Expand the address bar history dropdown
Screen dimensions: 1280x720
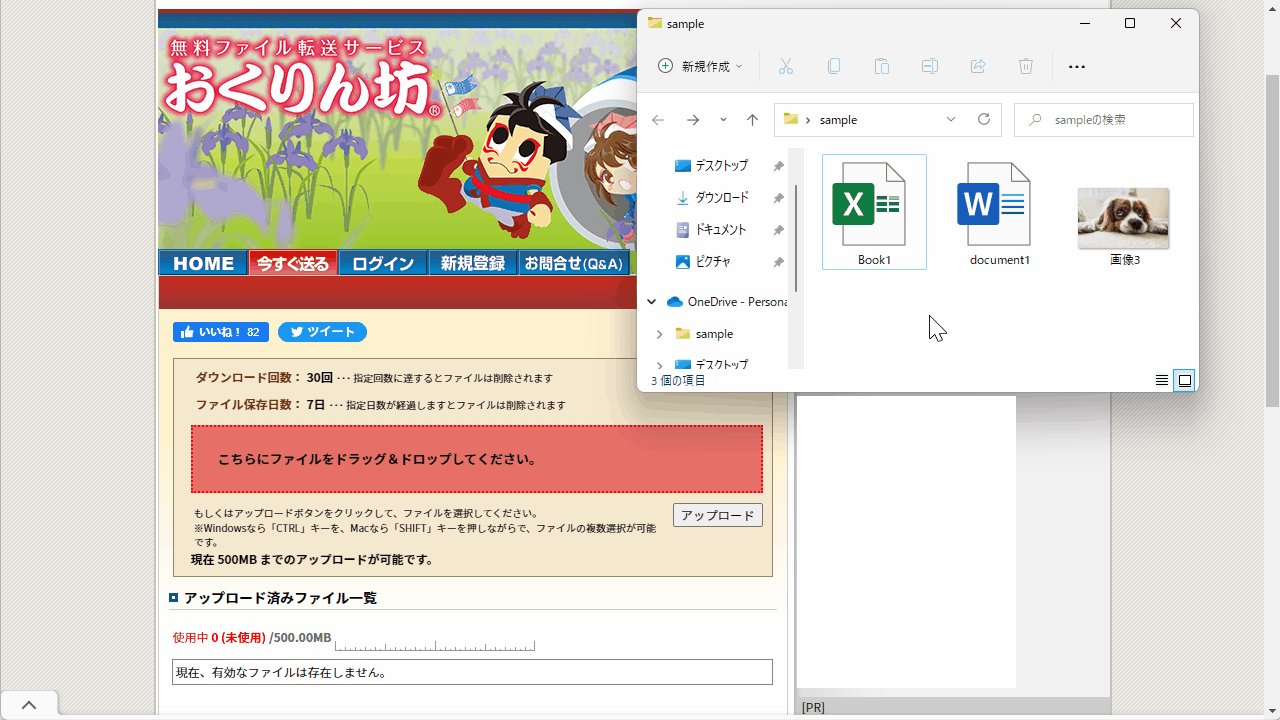pyautogui.click(x=951, y=119)
